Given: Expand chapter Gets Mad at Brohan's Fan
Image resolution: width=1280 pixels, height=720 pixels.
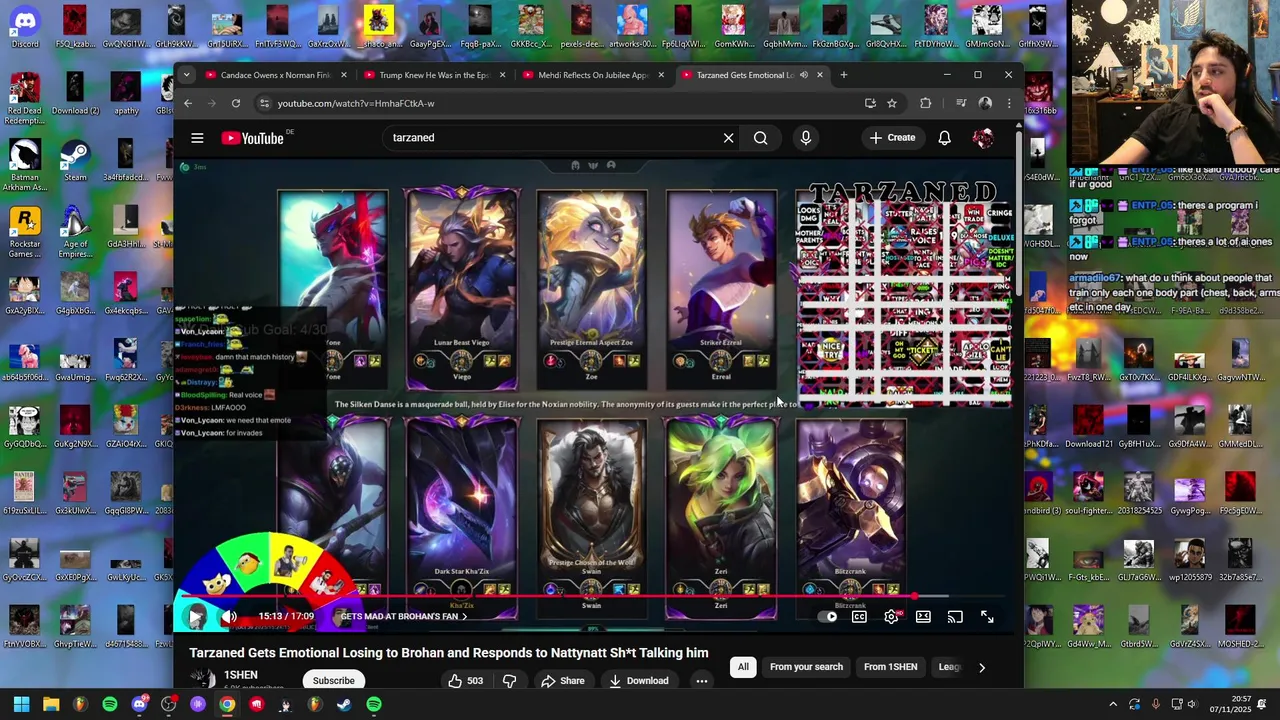Looking at the screenshot, I should pyautogui.click(x=403, y=617).
